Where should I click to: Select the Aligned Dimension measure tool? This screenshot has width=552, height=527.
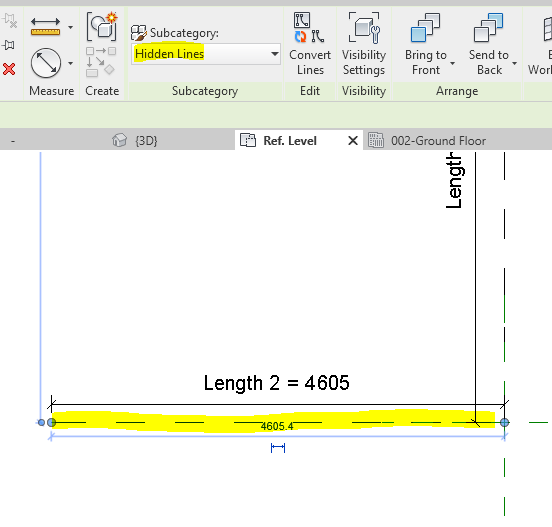coord(45,27)
